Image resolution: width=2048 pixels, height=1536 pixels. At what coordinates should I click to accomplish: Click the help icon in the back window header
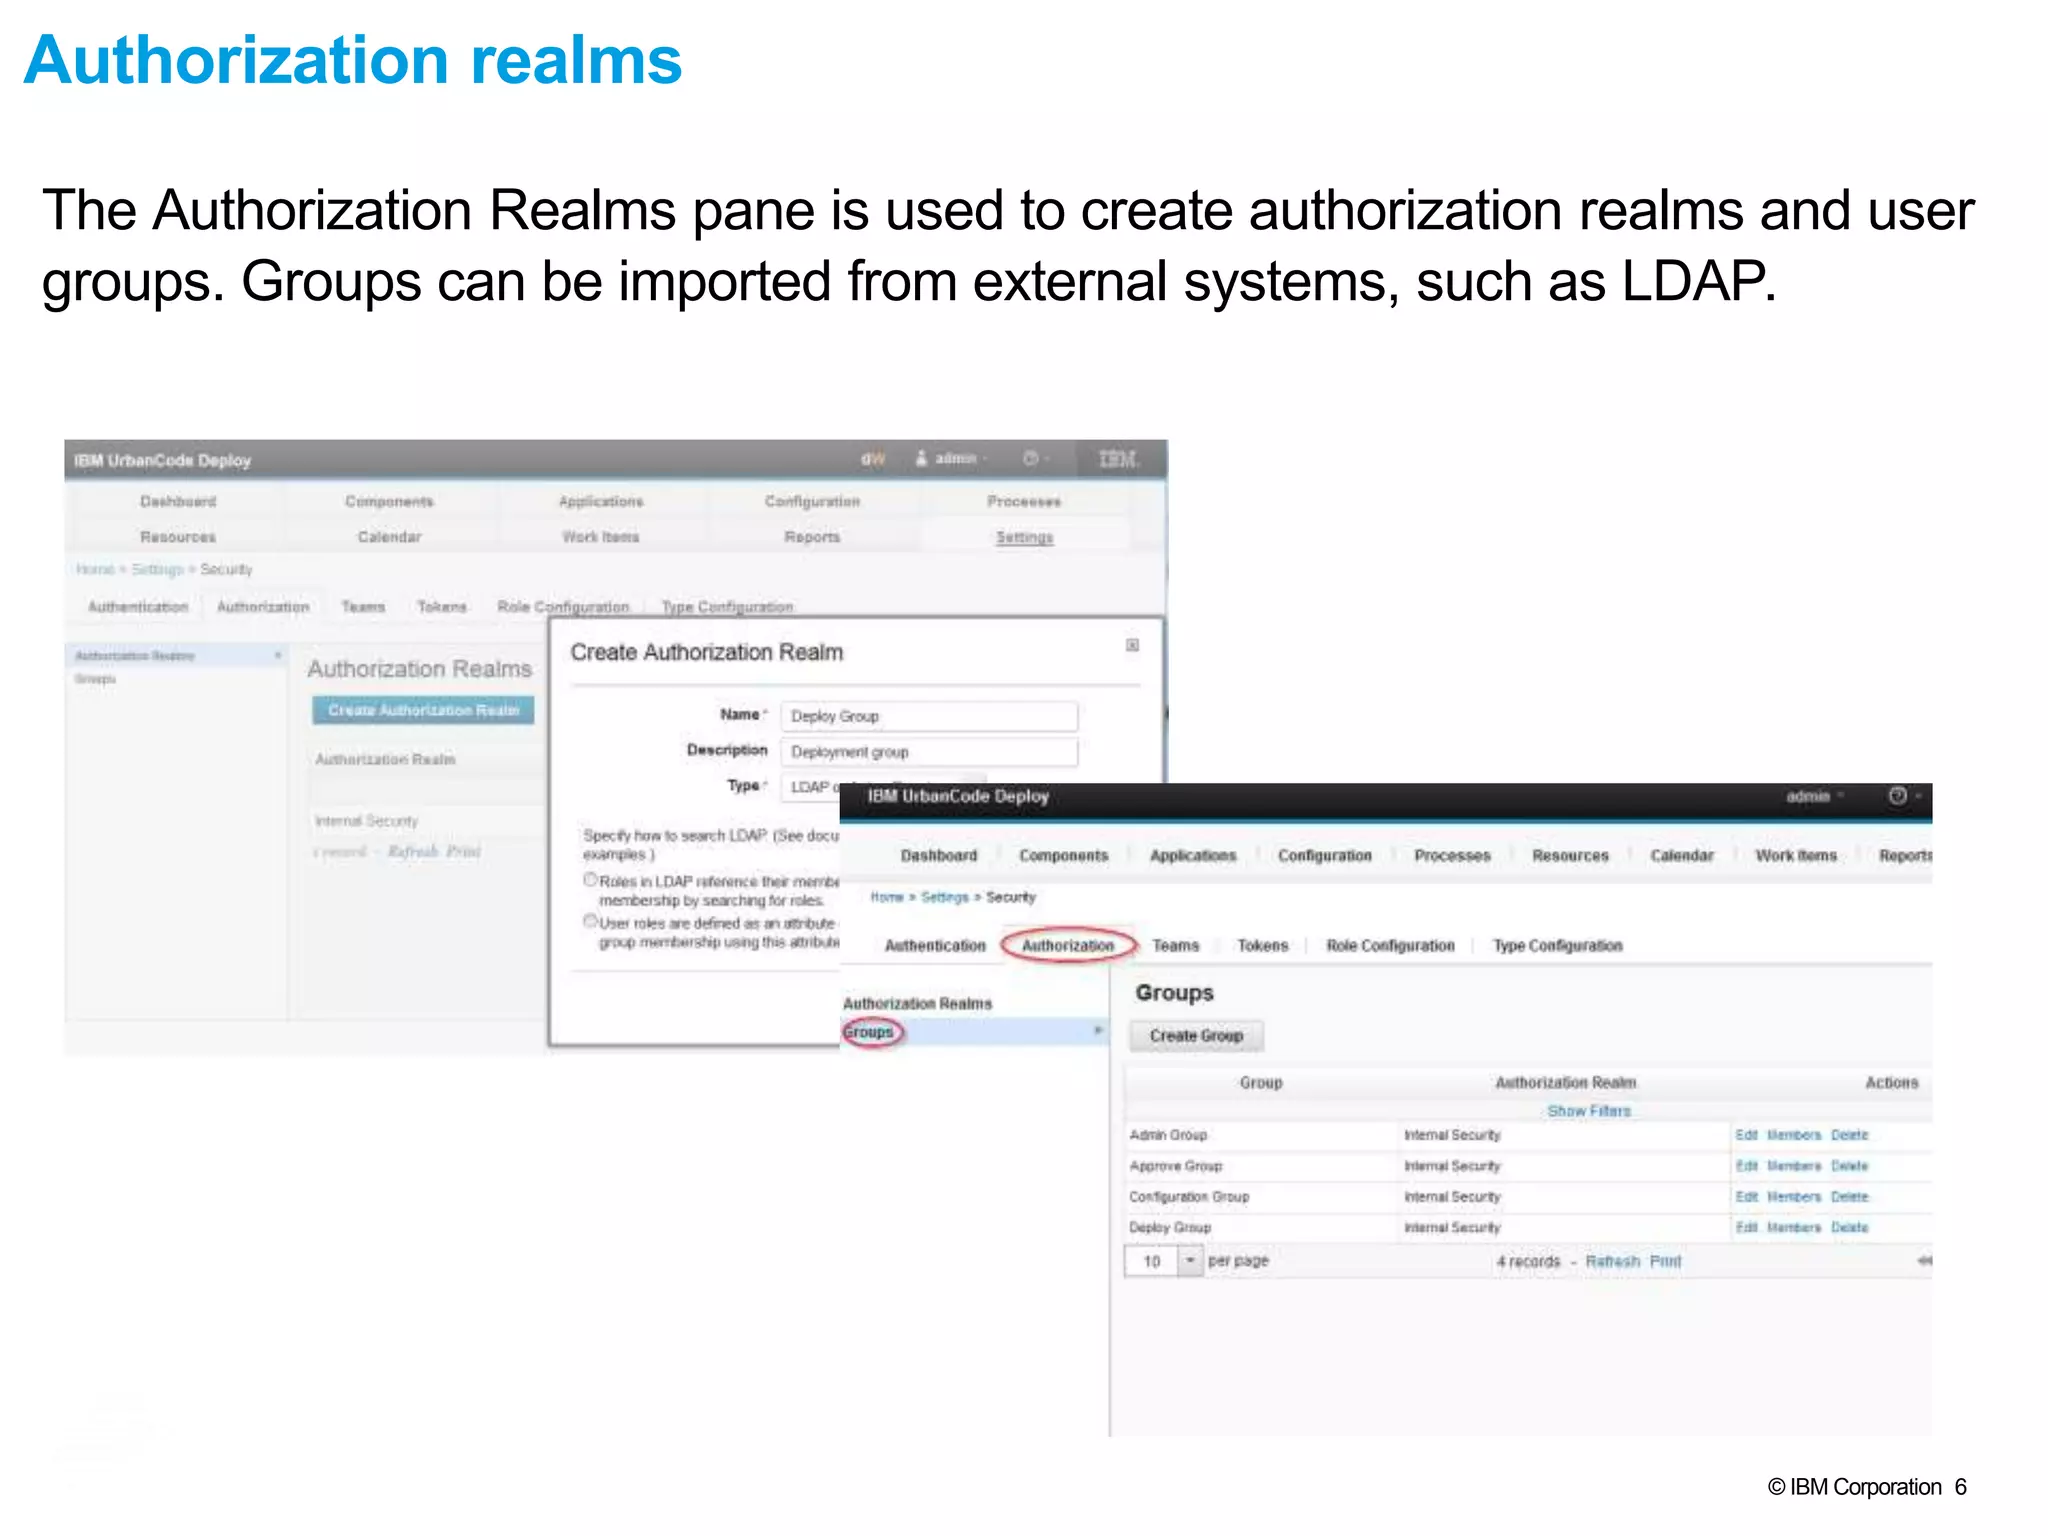click(x=1030, y=458)
